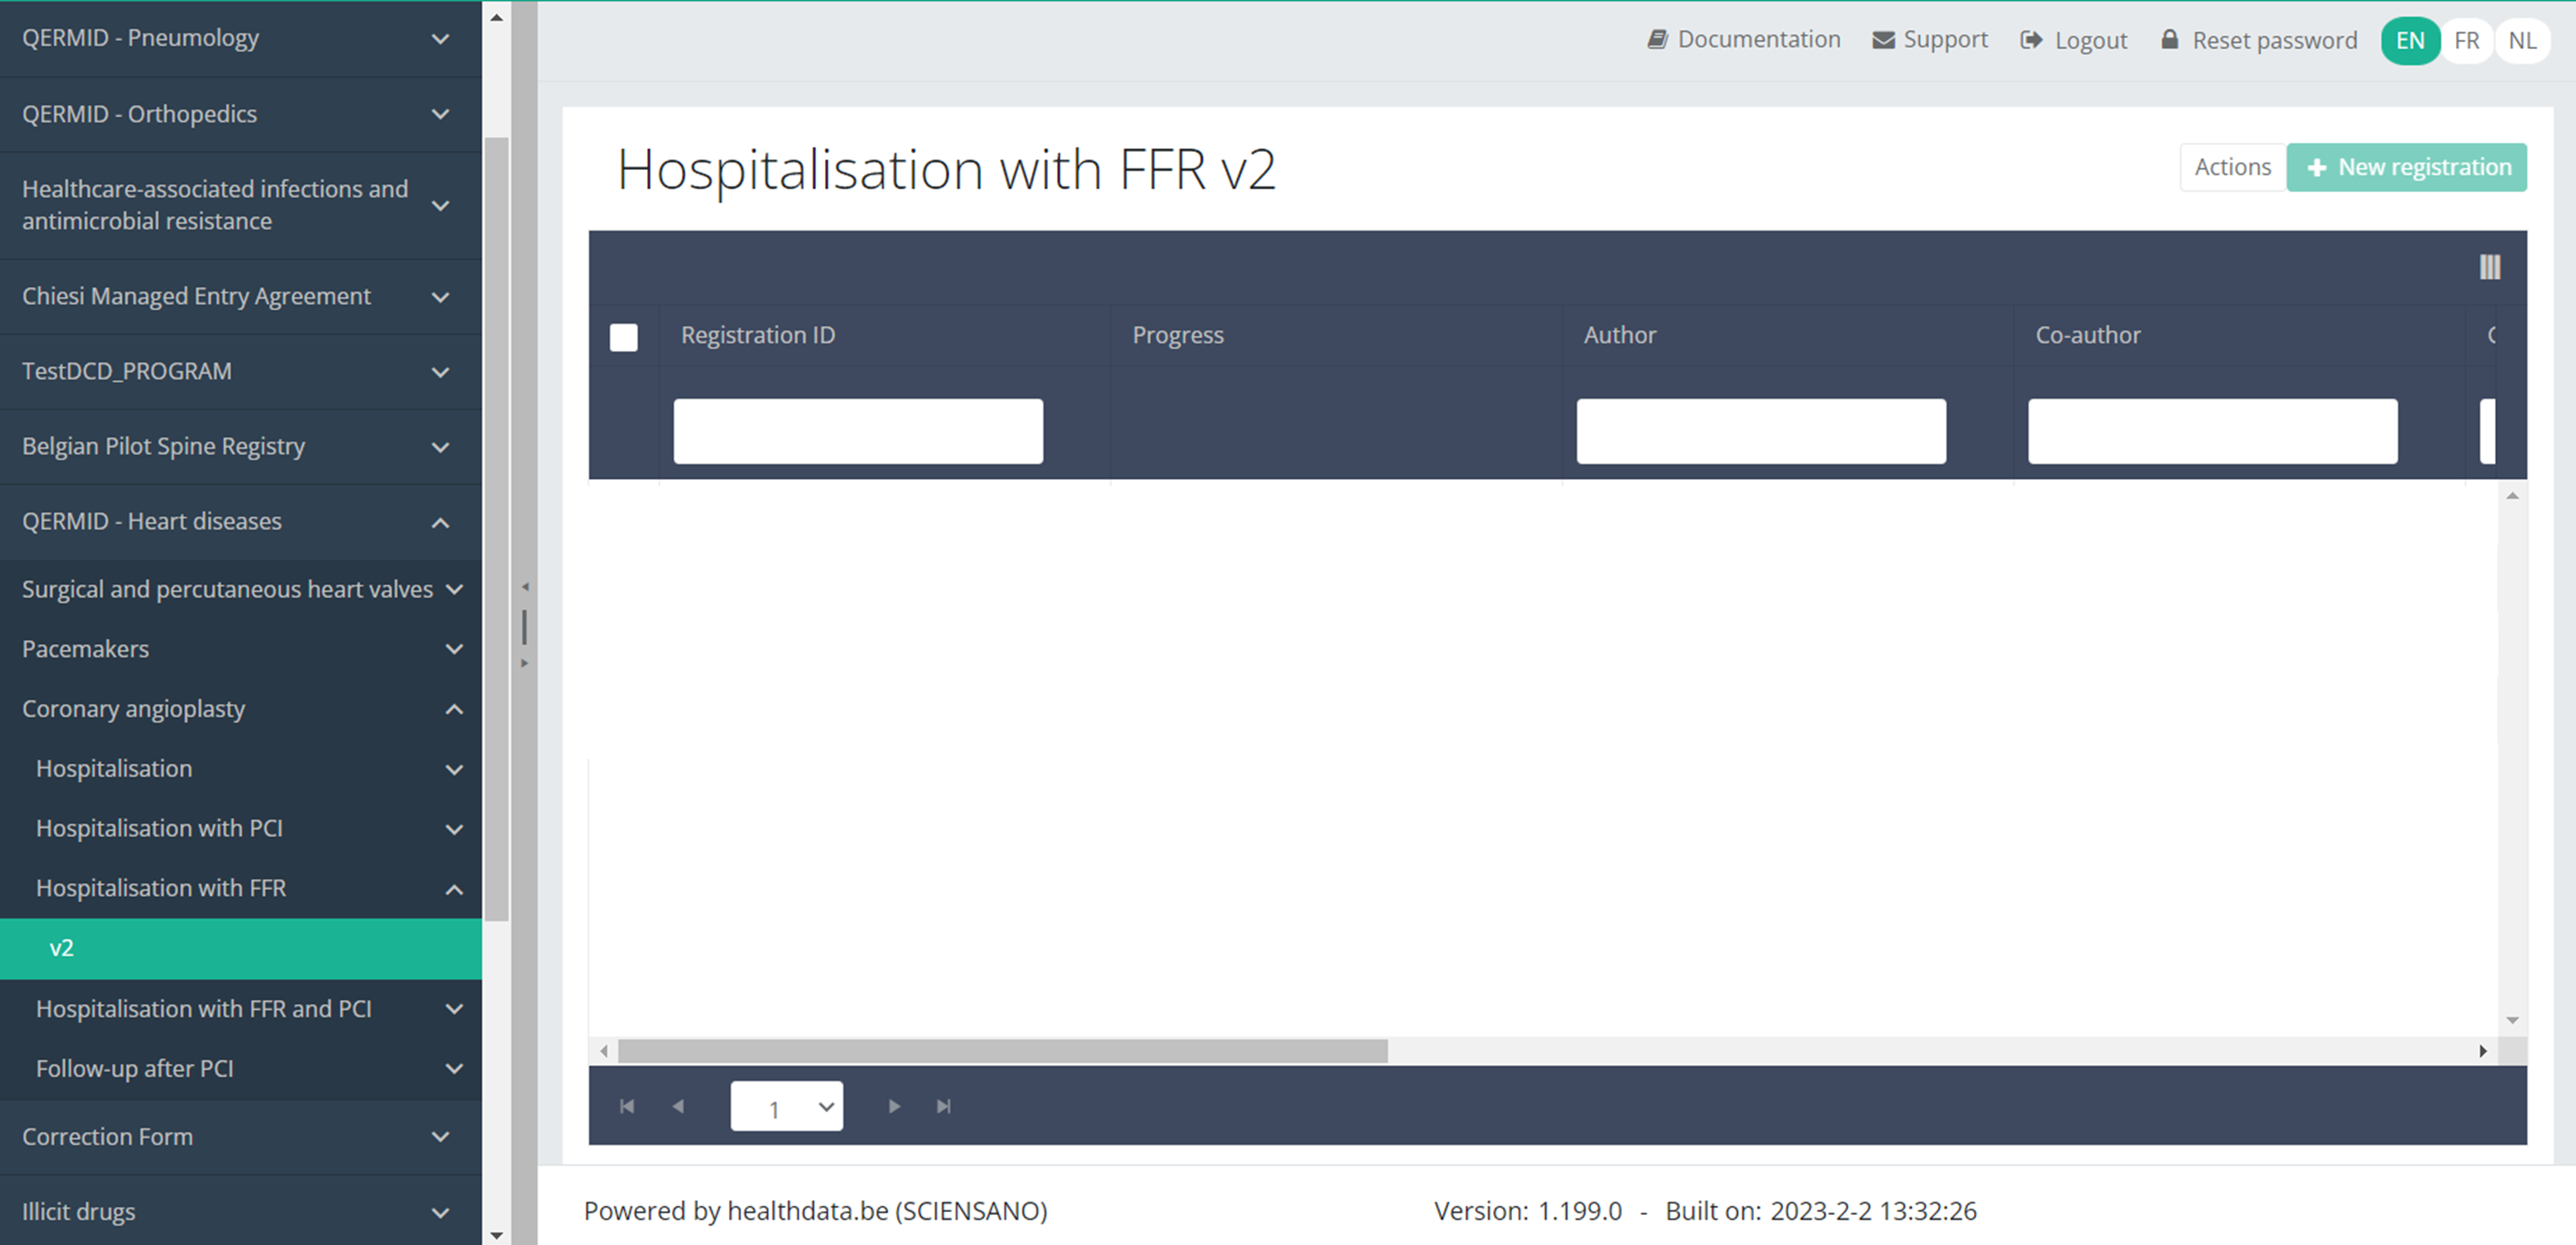Check the select-all registrations checkbox
2576x1245 pixels.
tap(623, 338)
